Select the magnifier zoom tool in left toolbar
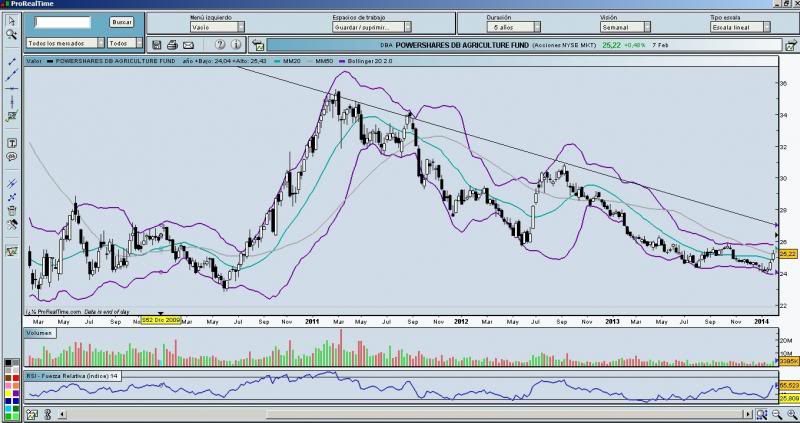The height and width of the screenshot is (423, 800). (12, 35)
